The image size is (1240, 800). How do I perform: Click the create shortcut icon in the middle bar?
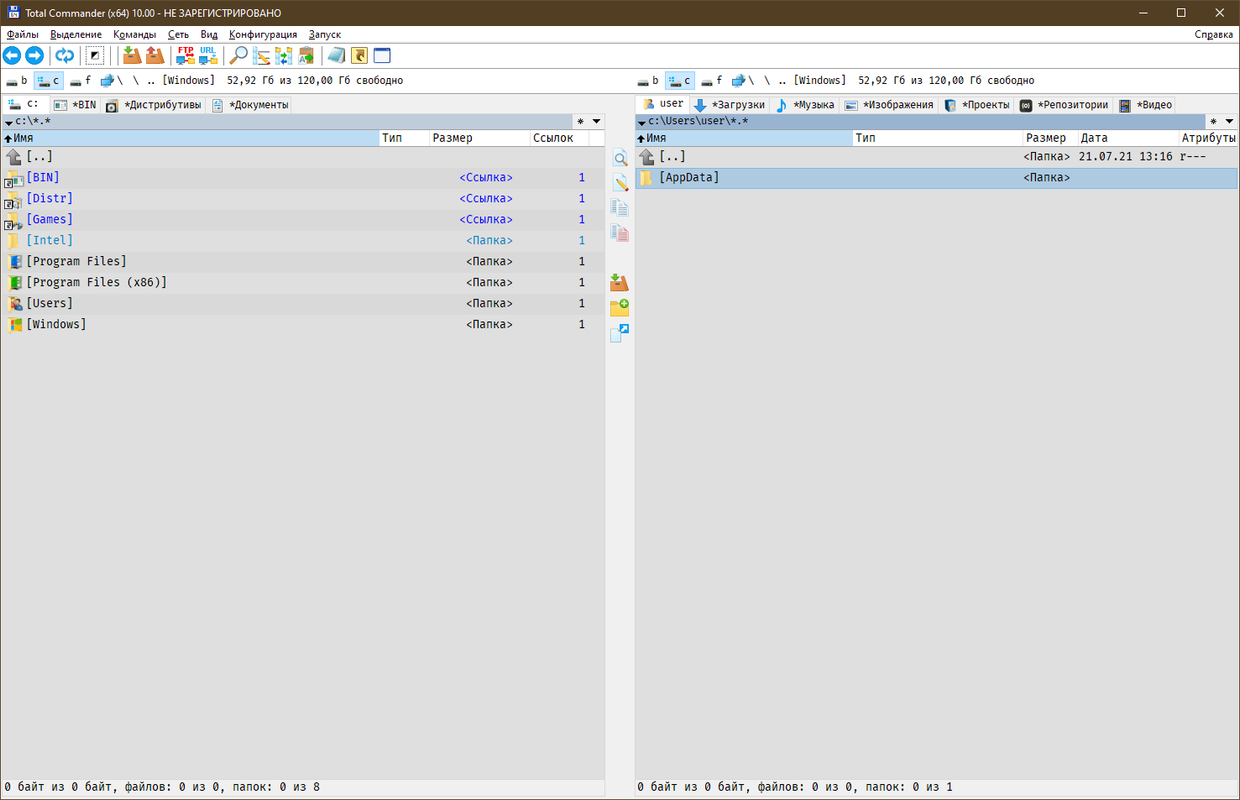pyautogui.click(x=620, y=333)
